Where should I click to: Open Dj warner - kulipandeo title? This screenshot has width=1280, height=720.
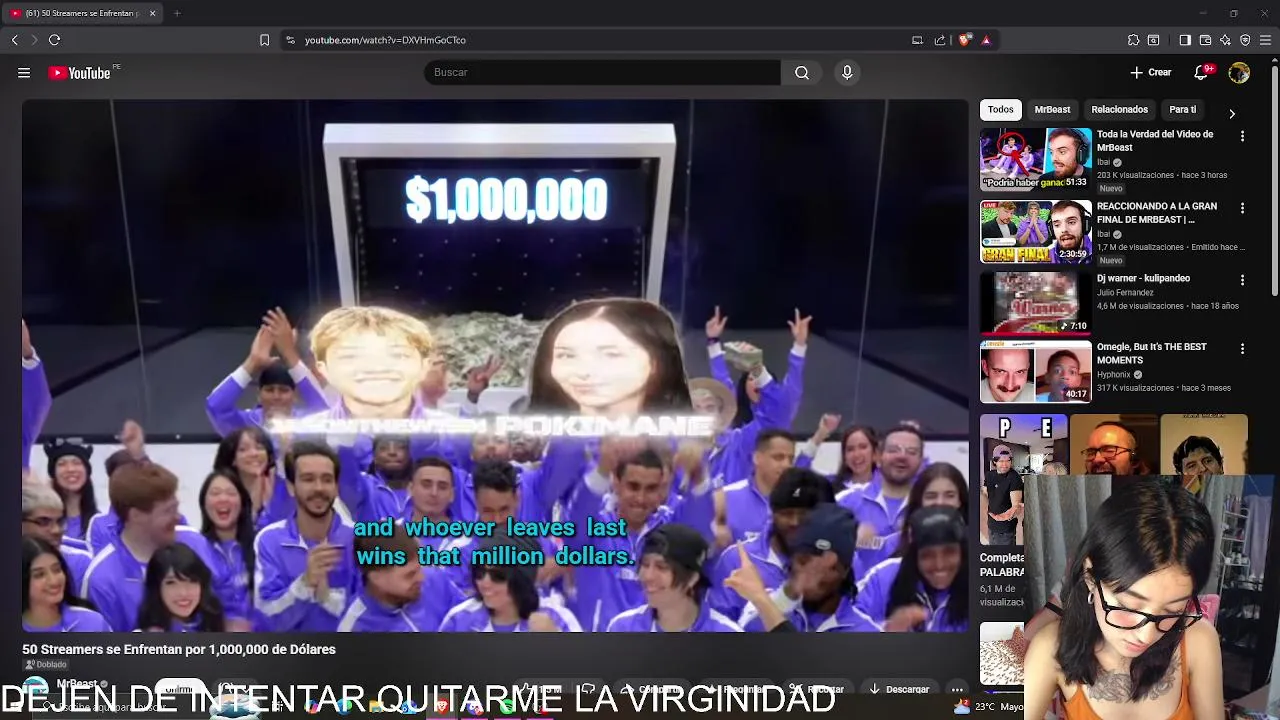[x=1143, y=278]
